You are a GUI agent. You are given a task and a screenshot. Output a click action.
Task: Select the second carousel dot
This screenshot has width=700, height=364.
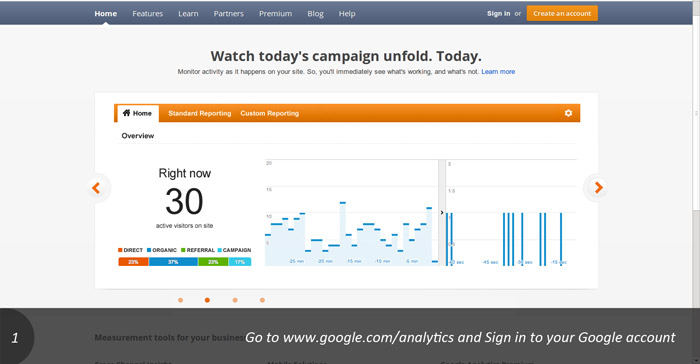coord(207,300)
